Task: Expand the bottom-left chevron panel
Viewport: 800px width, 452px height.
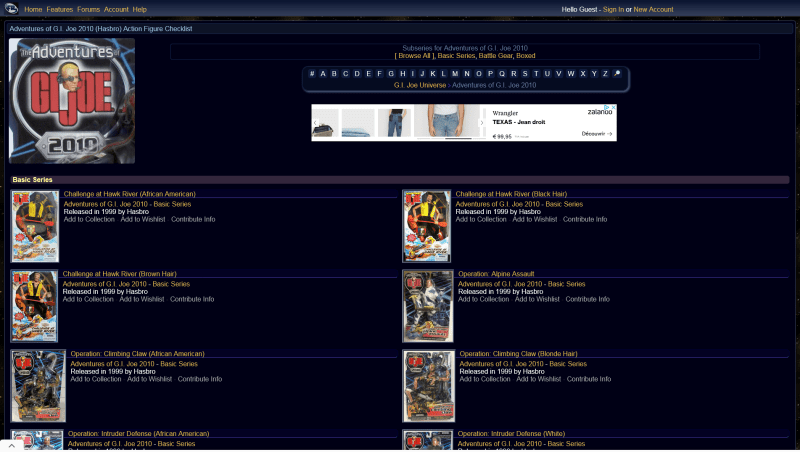Action: pos(11,445)
